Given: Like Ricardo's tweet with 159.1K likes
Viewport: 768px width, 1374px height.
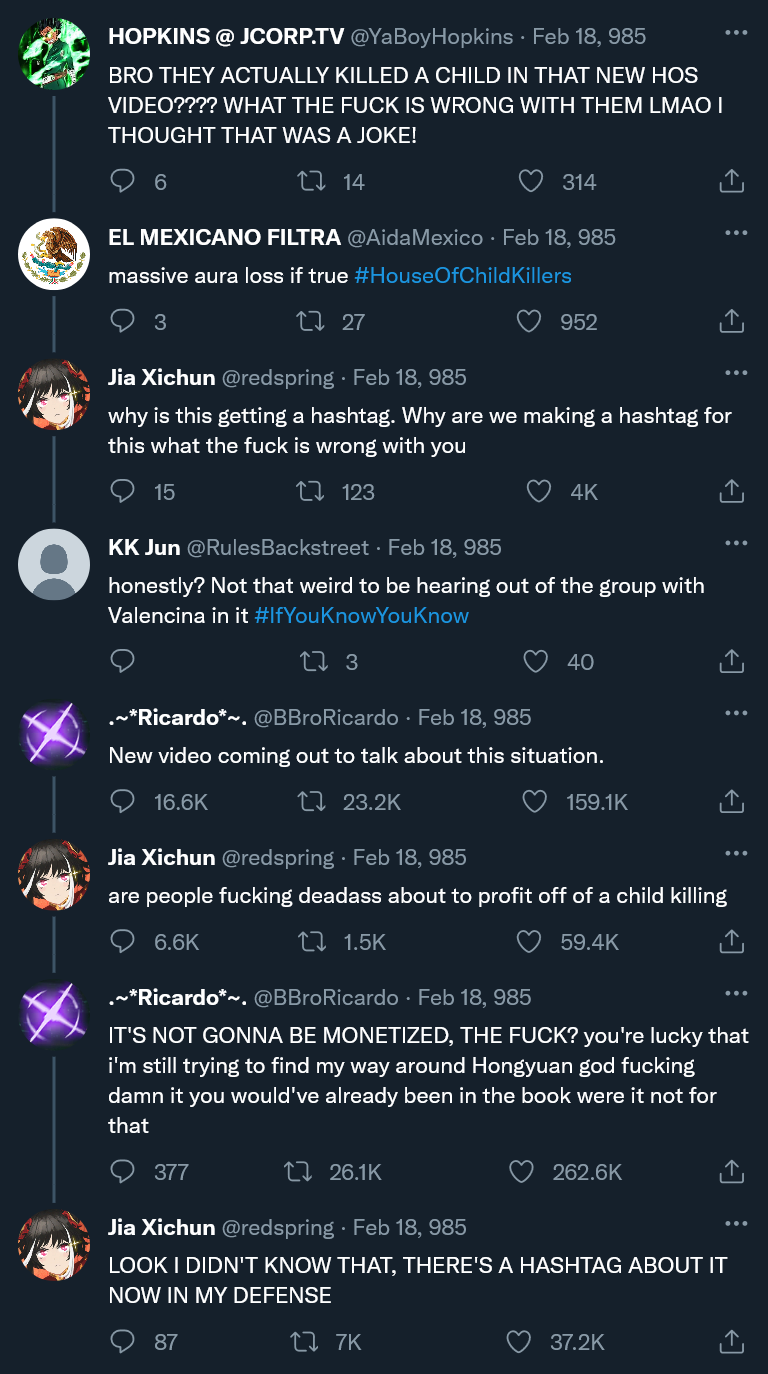Looking at the screenshot, I should pyautogui.click(x=537, y=801).
